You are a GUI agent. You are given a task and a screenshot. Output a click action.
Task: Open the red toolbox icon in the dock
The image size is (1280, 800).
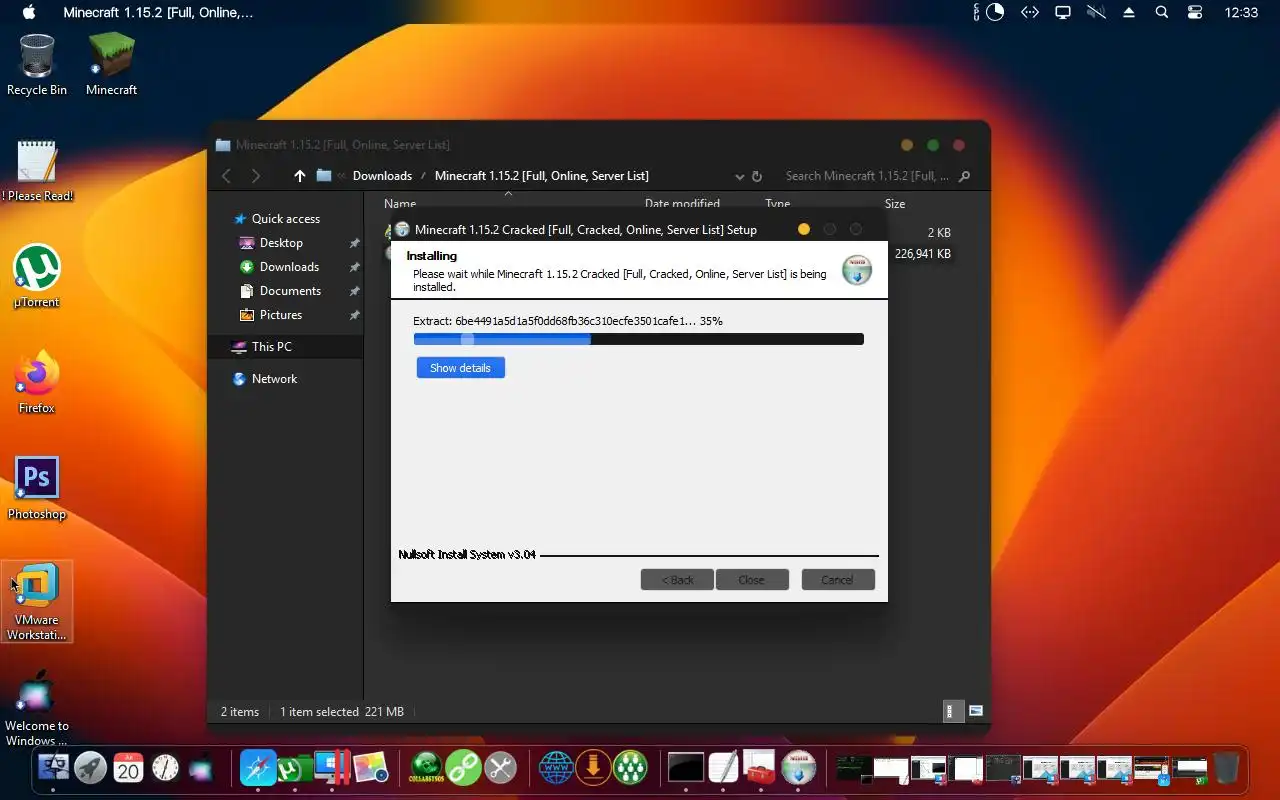[760, 768]
